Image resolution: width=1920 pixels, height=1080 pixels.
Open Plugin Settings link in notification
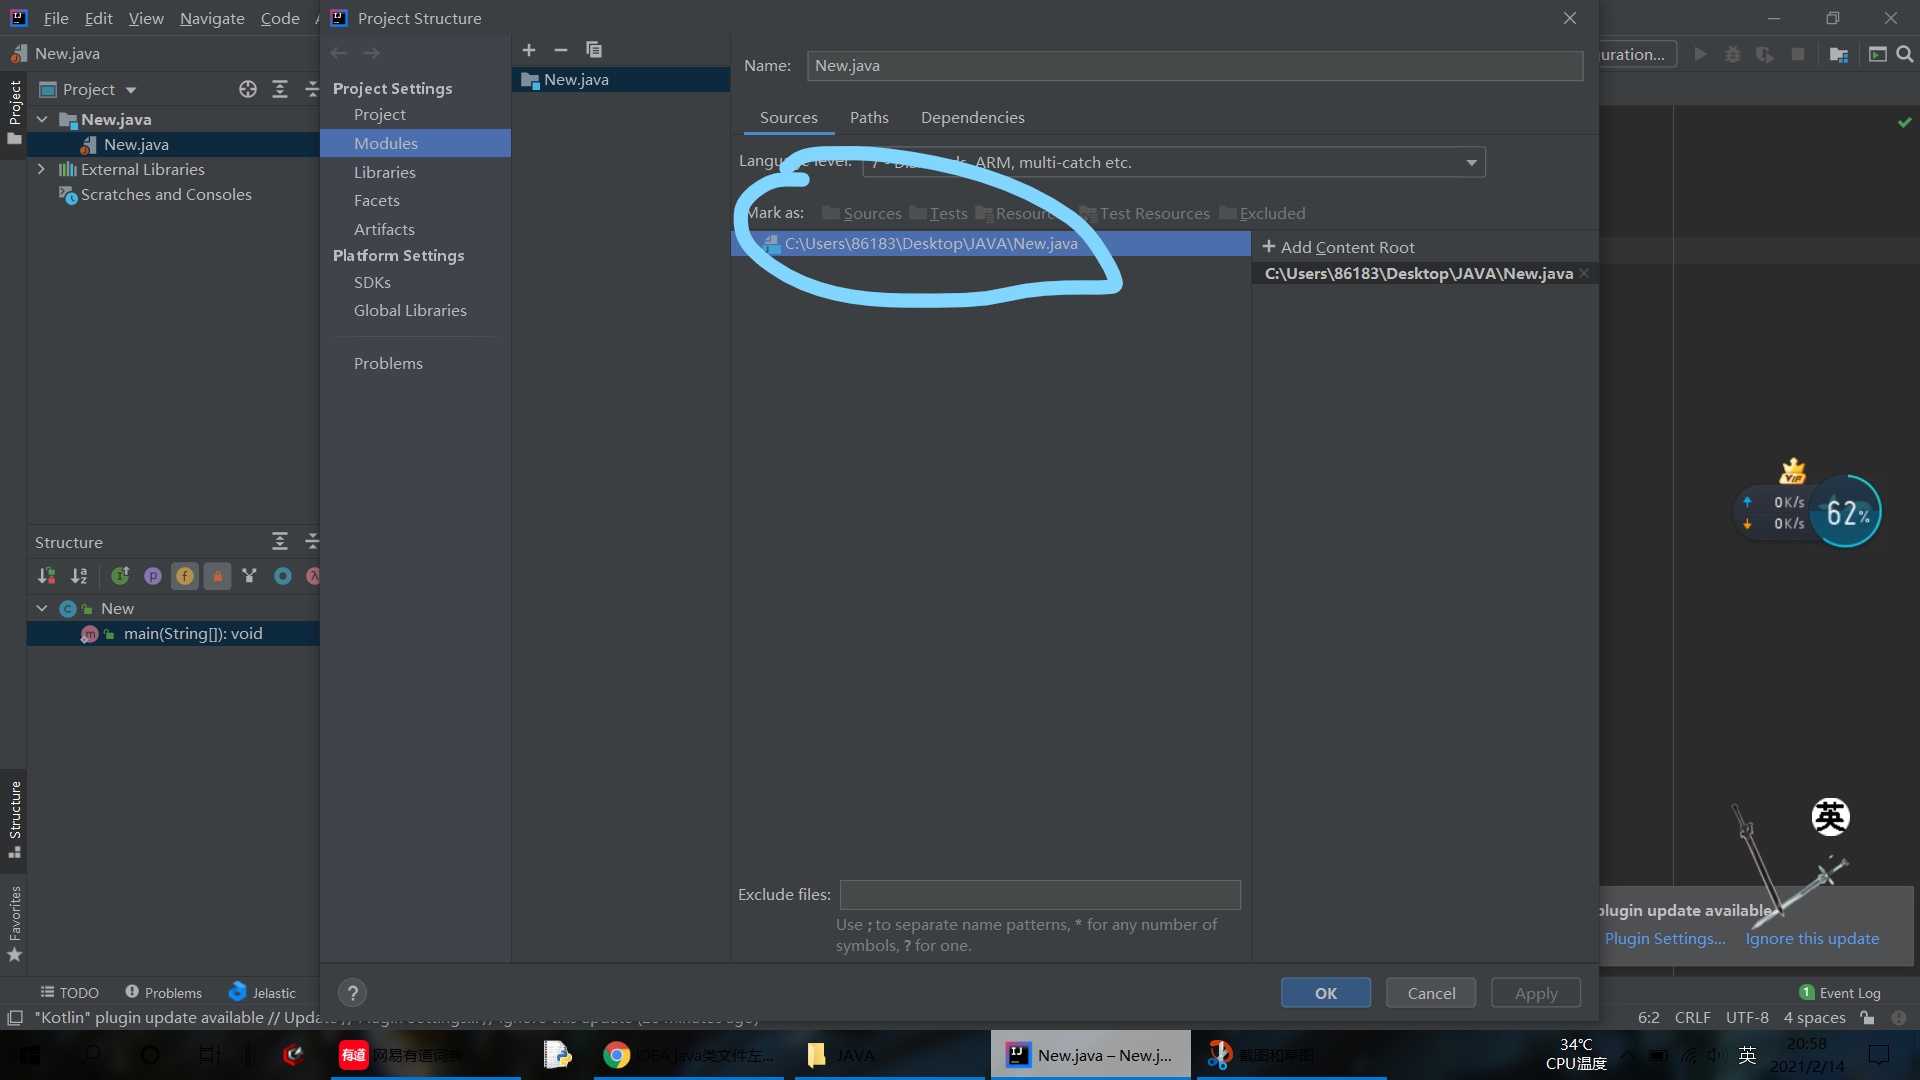point(1665,938)
